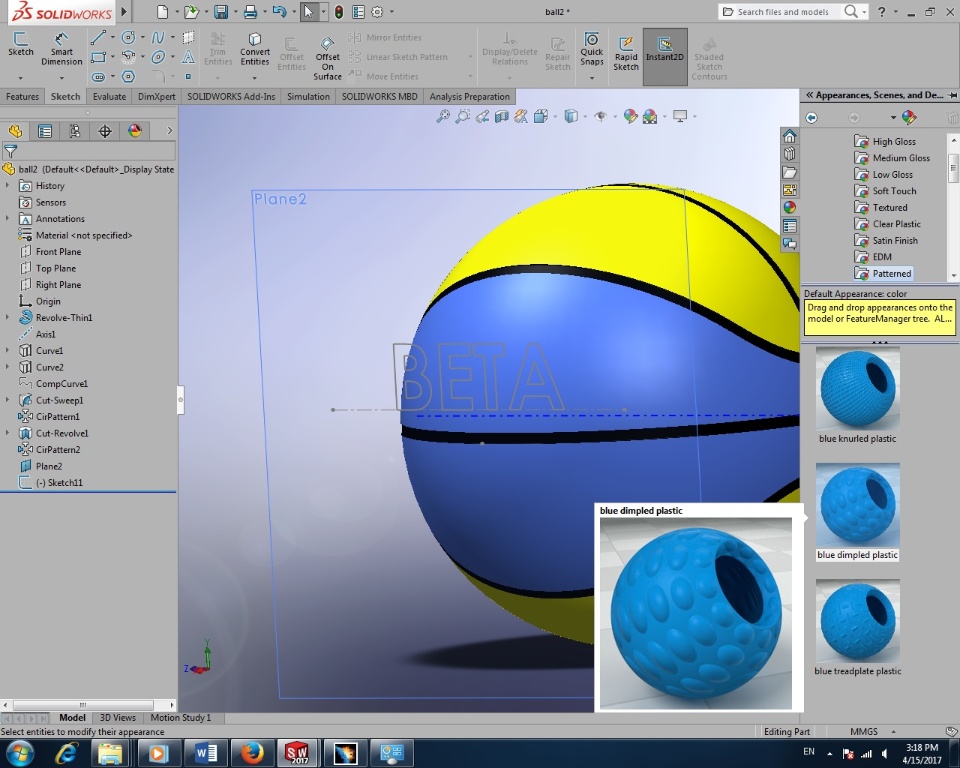
Task: Open the Clear Plastic appearance folder
Action: (888, 224)
